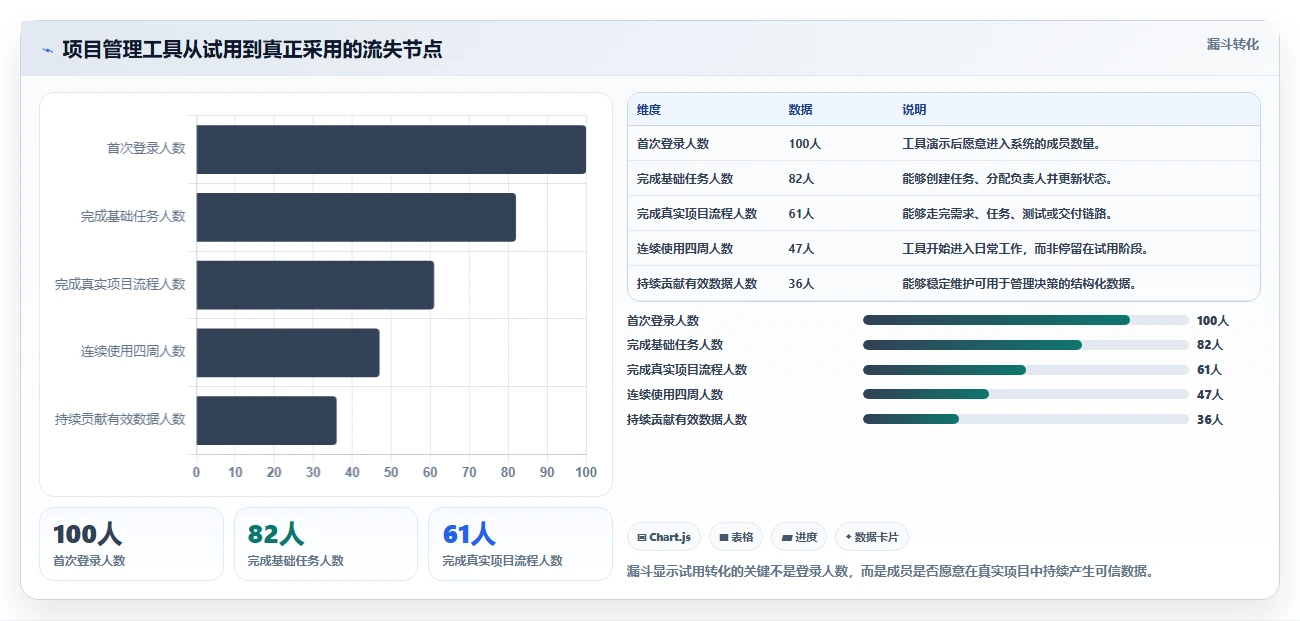The image size is (1300, 621).
Task: Open the 100人 首次登录人数 data card
Action: [x=131, y=544]
